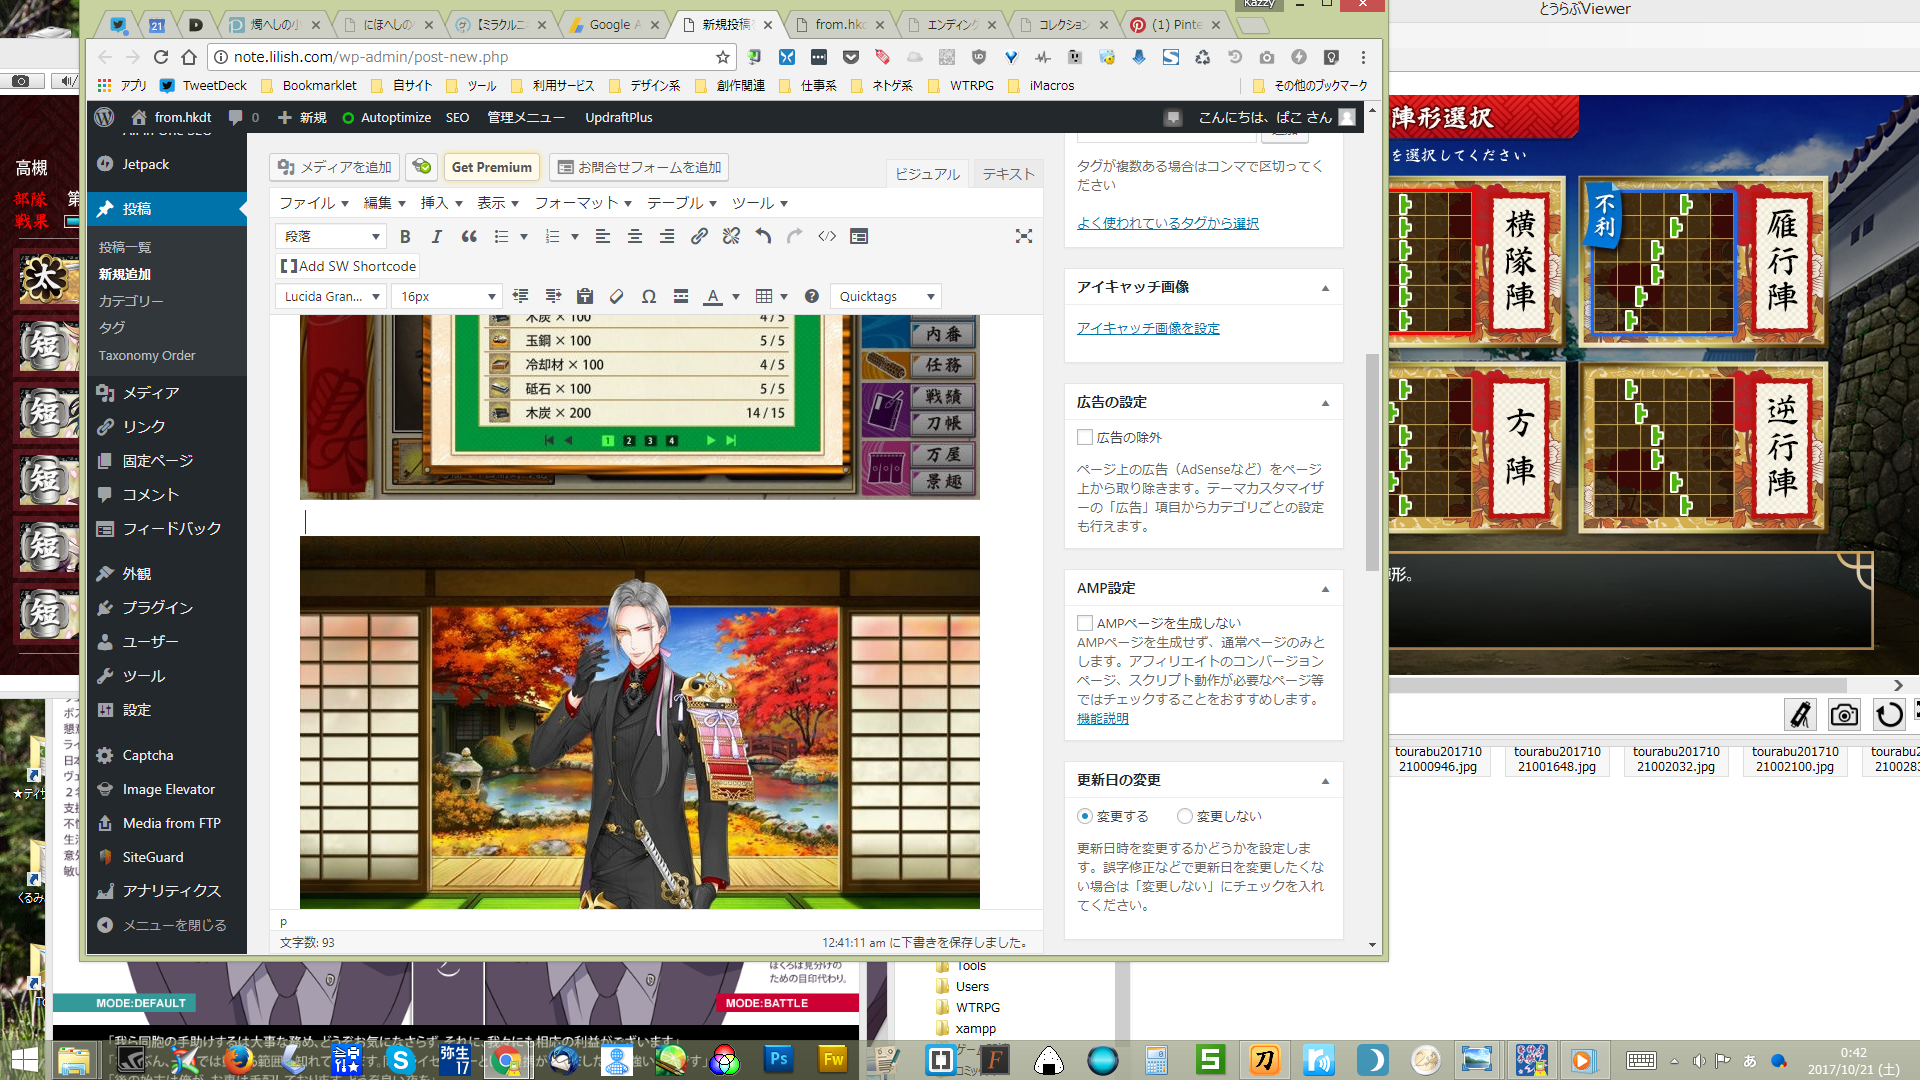Click the Get Premium button

491,167
